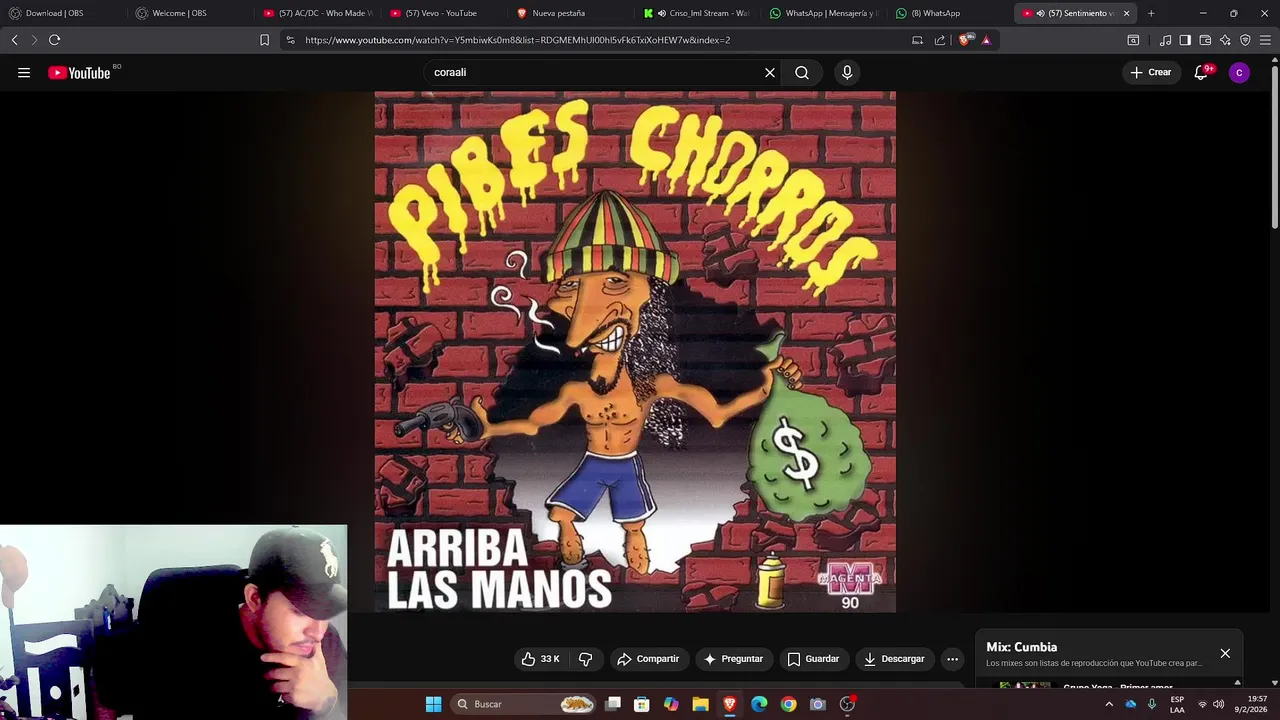
Task: Switch to (8) WhatsApp tab
Action: click(950, 13)
